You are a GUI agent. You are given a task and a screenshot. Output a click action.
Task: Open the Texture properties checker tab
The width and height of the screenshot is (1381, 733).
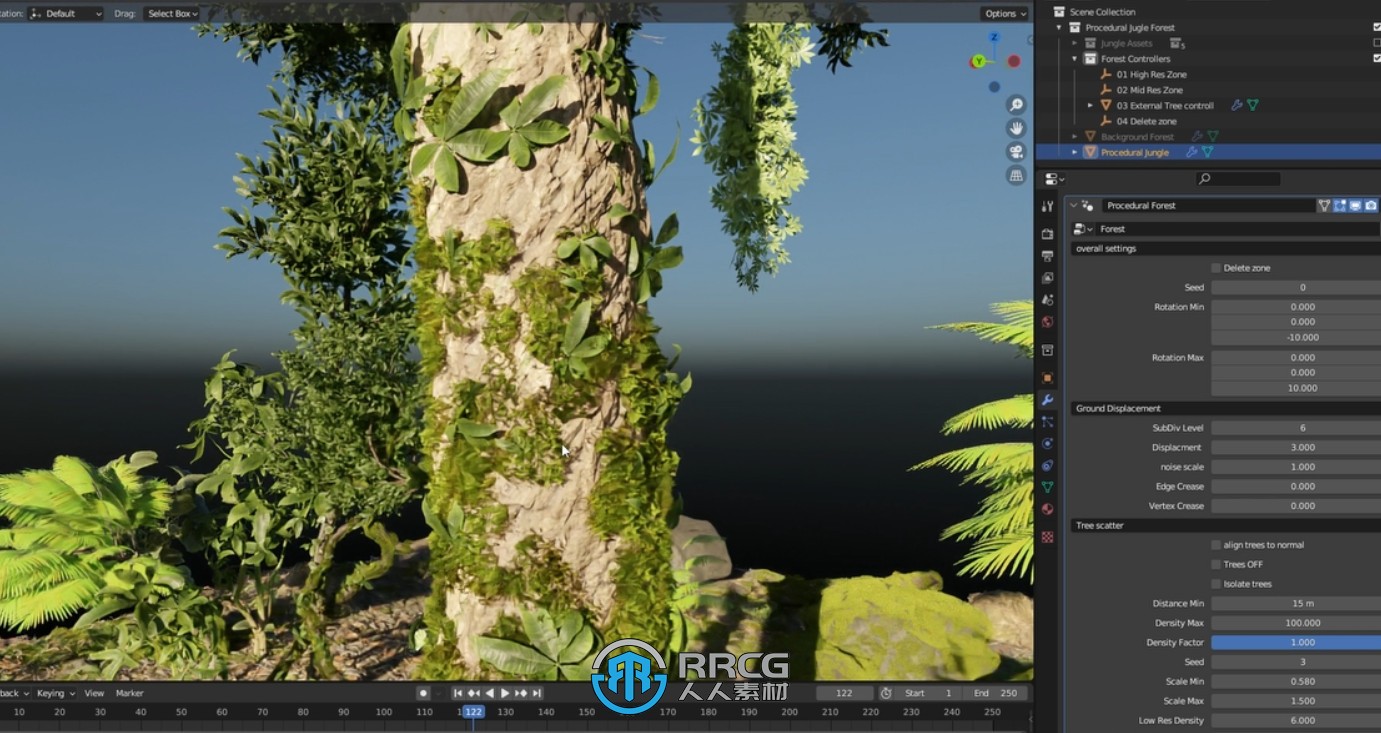(x=1047, y=537)
